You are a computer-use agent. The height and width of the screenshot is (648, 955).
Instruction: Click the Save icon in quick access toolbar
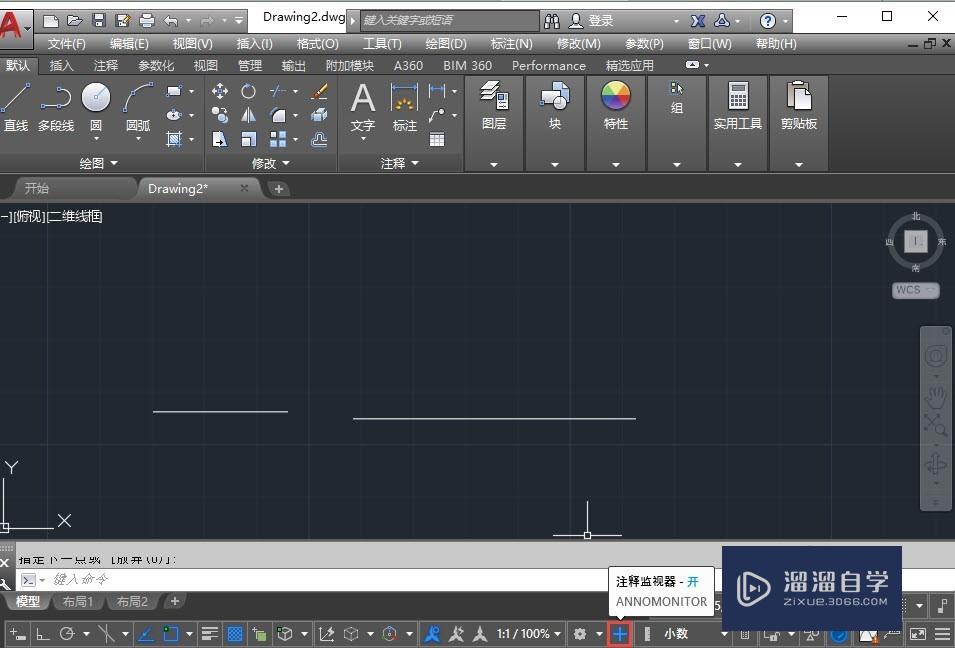tap(99, 21)
